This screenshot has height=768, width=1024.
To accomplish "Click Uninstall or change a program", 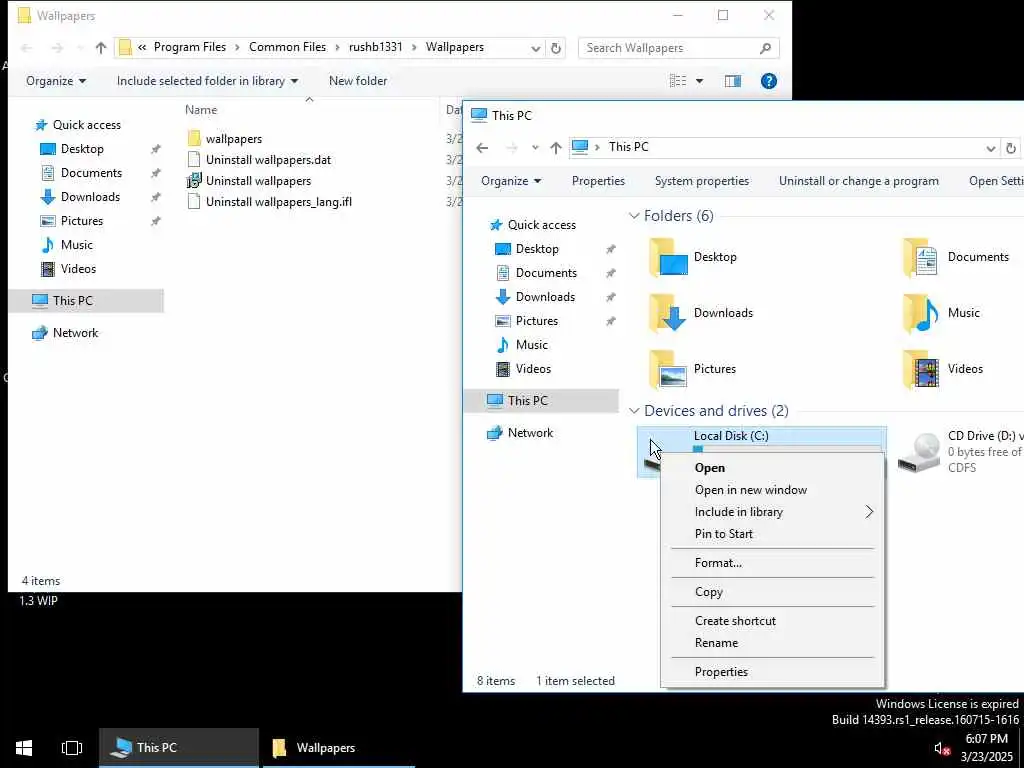I will 859,181.
